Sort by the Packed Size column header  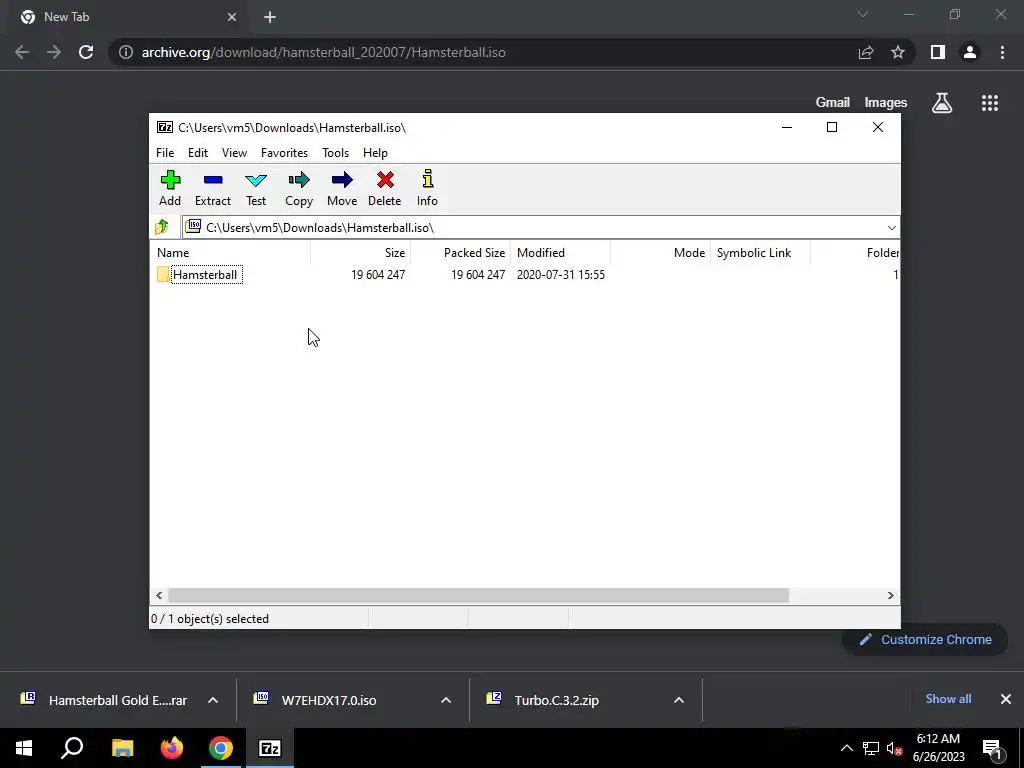[x=461, y=253]
